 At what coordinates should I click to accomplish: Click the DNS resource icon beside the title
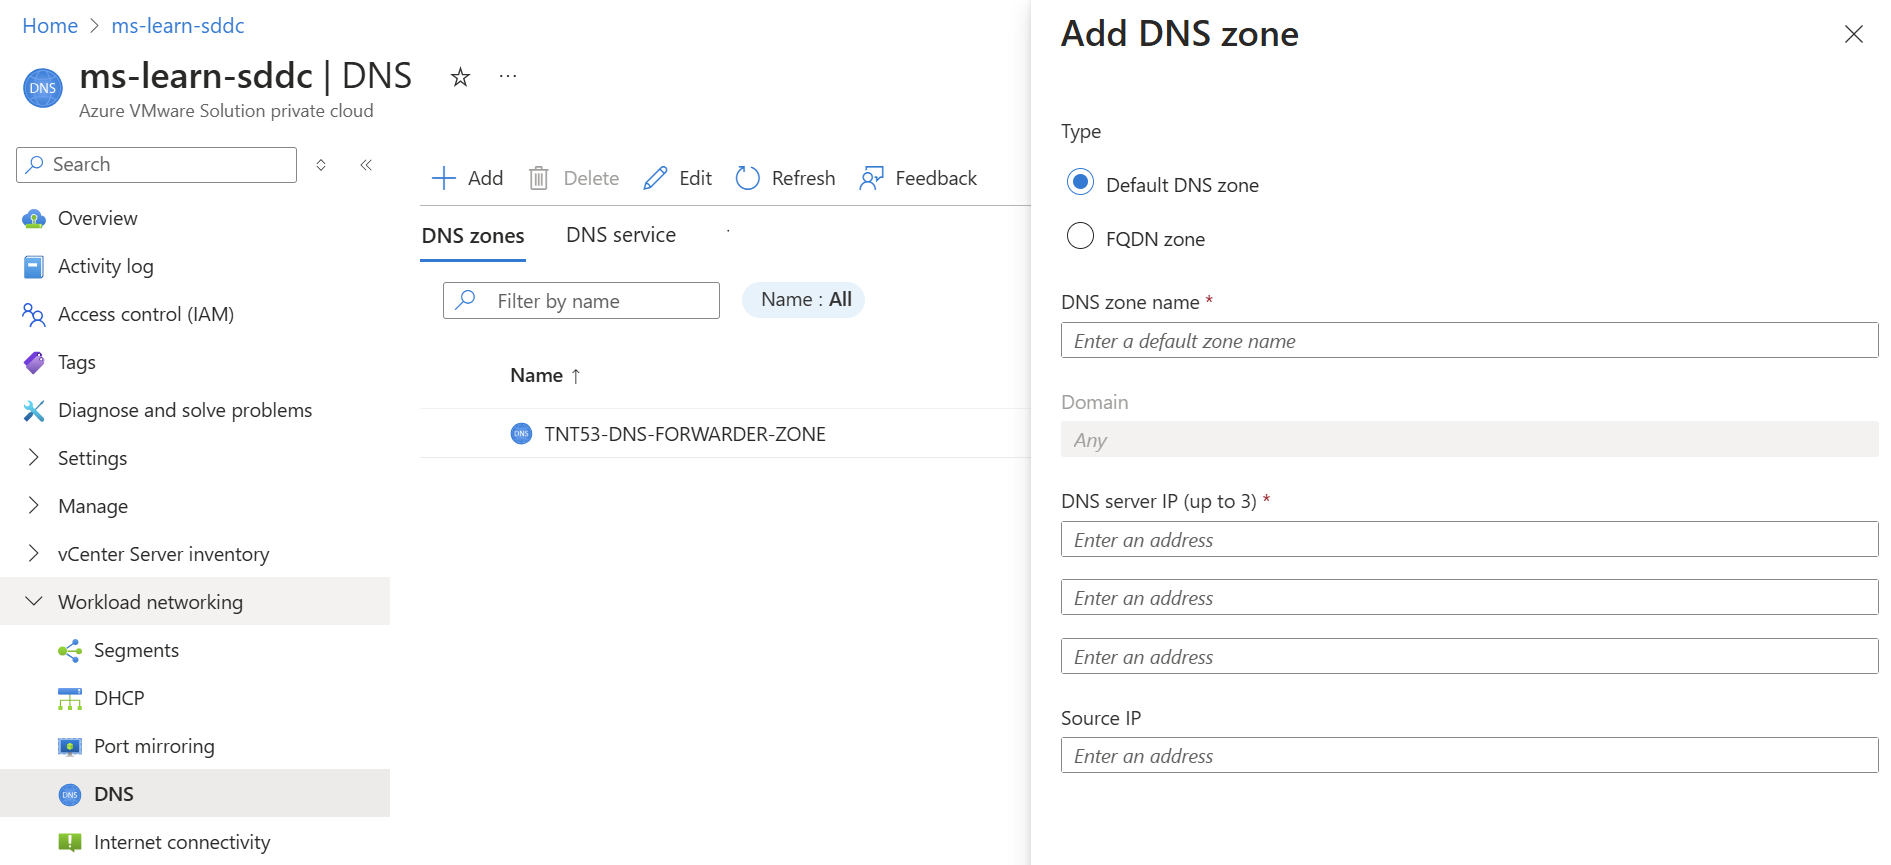click(x=43, y=88)
